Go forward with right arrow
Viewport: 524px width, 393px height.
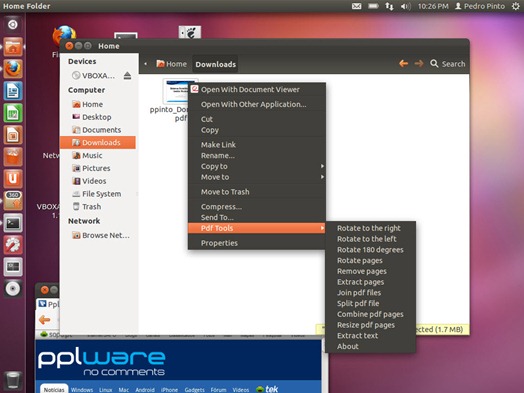coord(419,63)
